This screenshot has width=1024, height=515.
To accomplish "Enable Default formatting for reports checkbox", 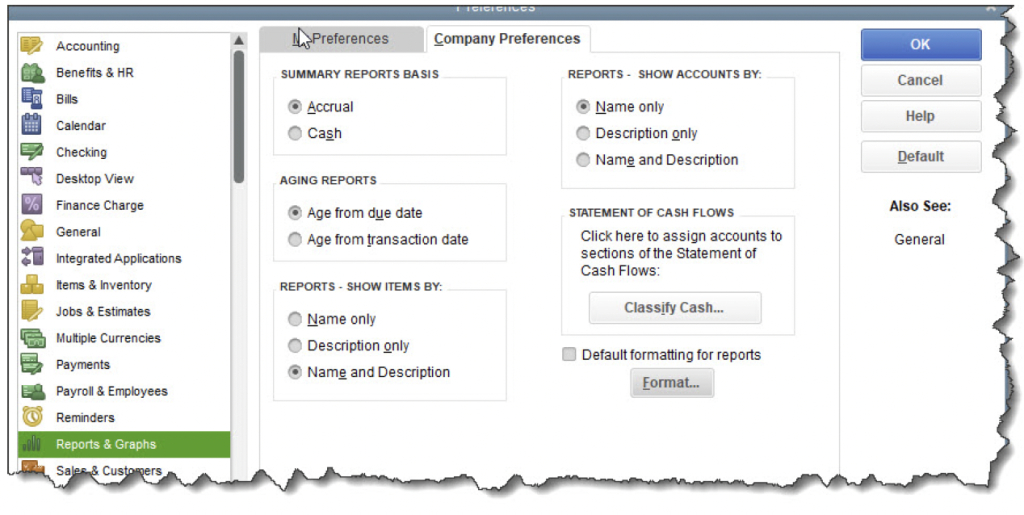I will pos(570,354).
